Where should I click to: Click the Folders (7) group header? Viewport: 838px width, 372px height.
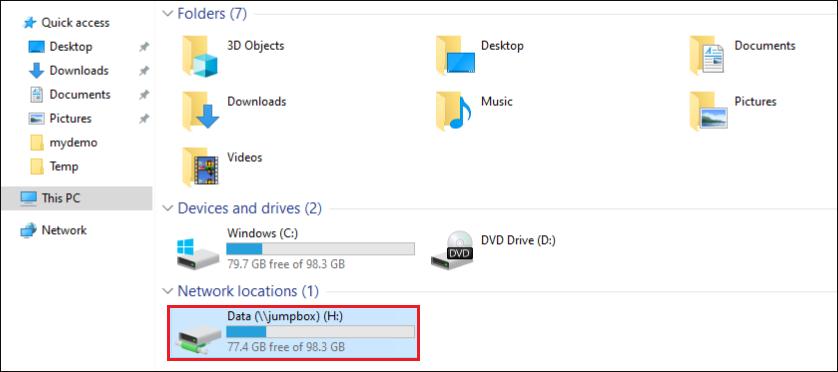pos(212,13)
